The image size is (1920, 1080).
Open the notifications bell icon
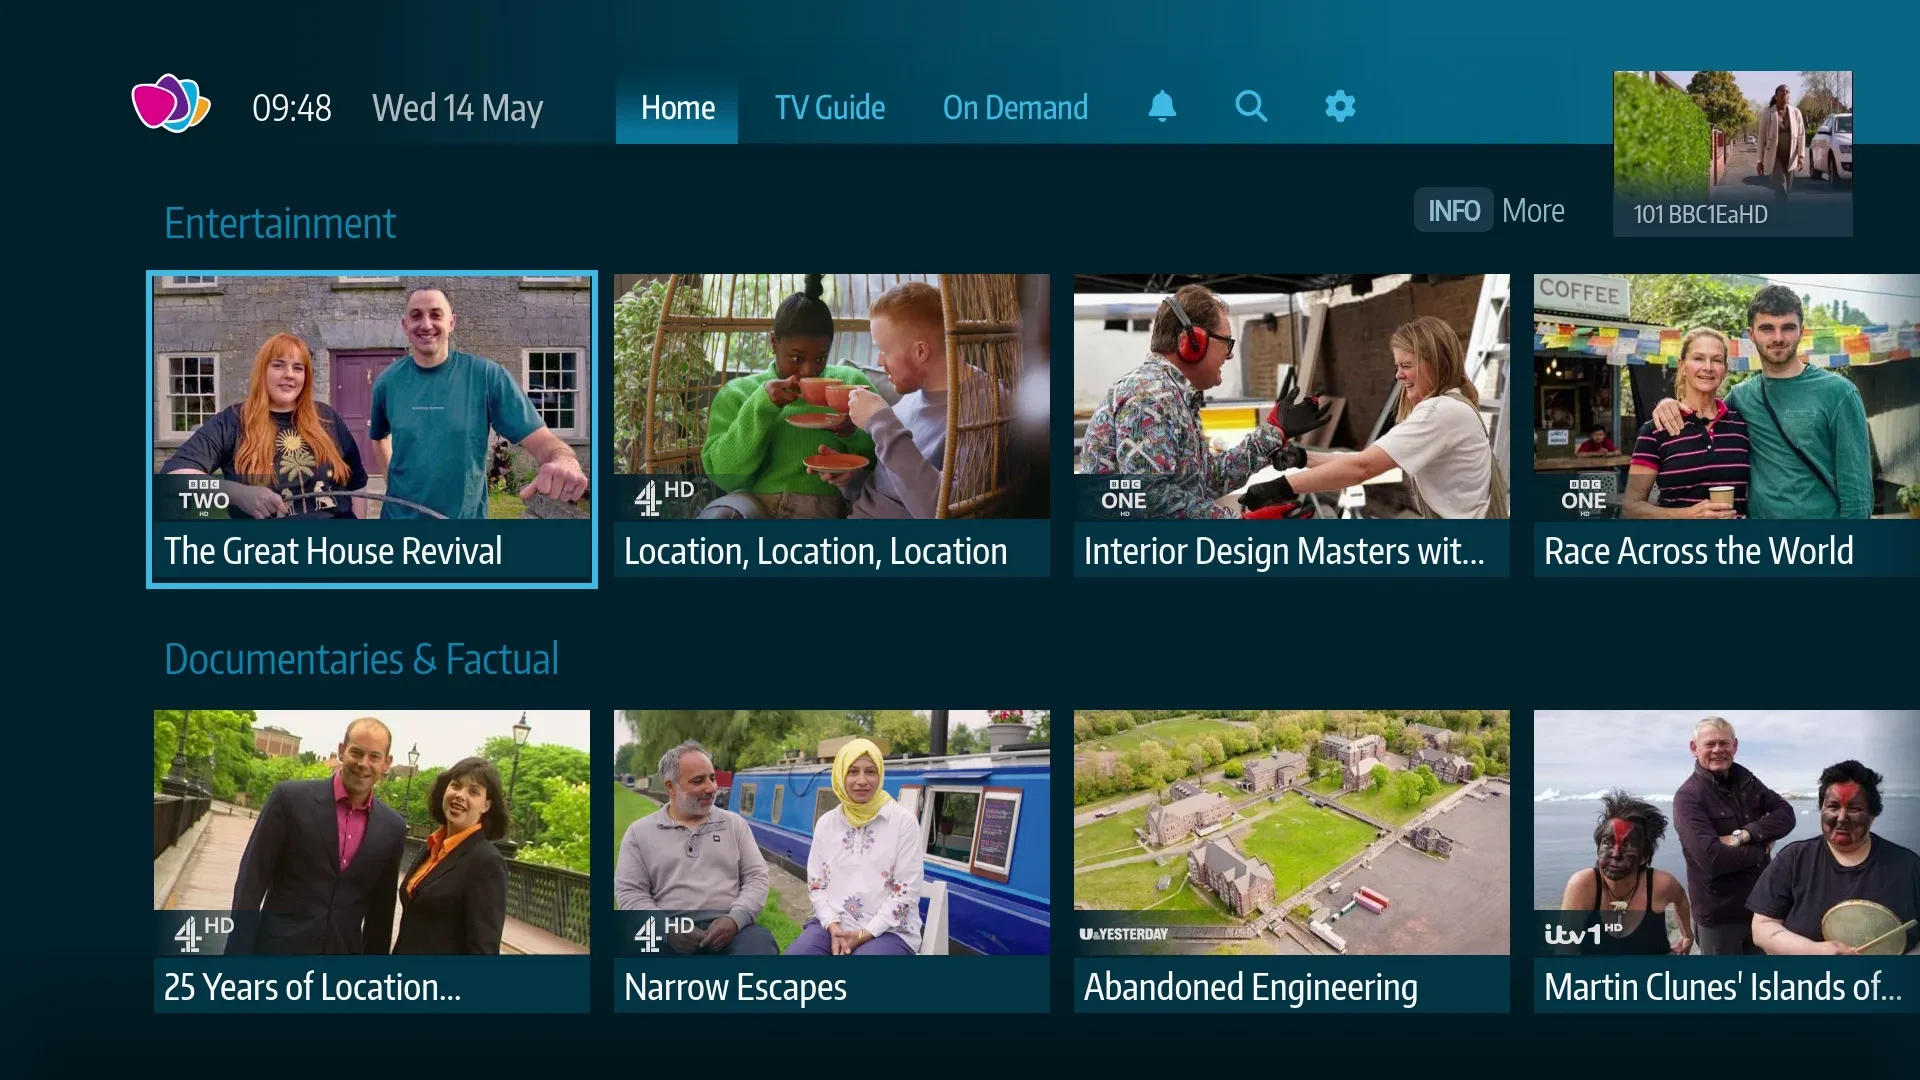click(1161, 106)
